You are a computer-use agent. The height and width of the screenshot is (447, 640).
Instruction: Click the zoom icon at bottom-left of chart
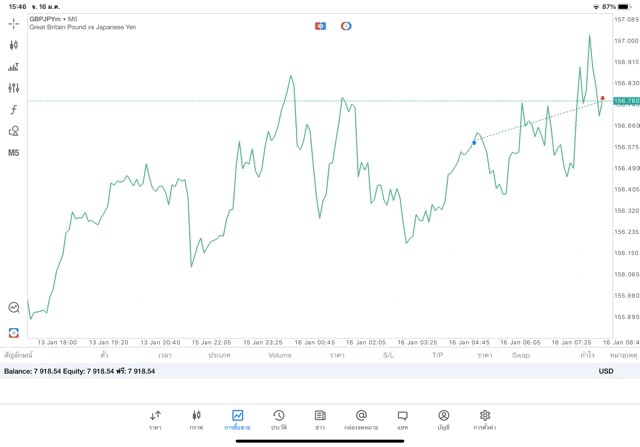(x=14, y=308)
